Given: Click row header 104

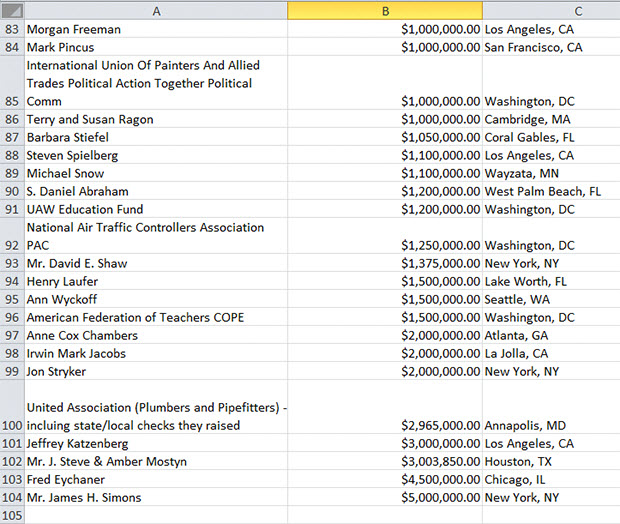Looking at the screenshot, I should 11,498.
